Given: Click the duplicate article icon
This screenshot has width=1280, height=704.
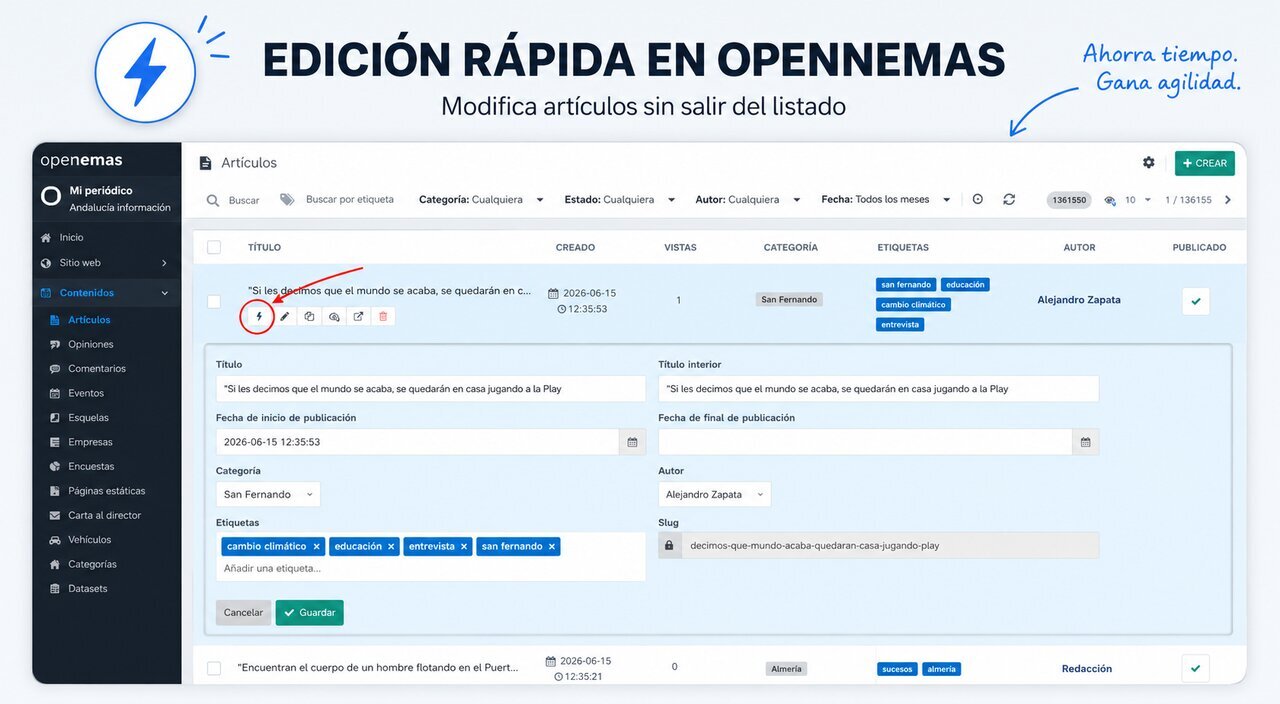Looking at the screenshot, I should pyautogui.click(x=309, y=316).
